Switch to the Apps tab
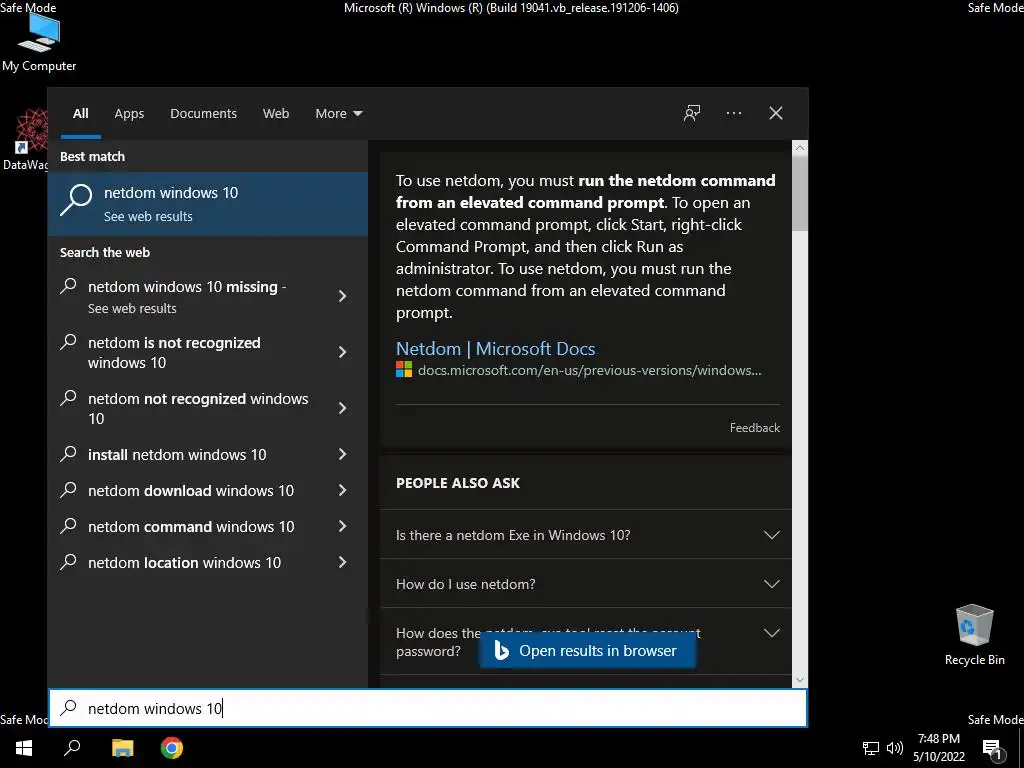 [x=129, y=114]
